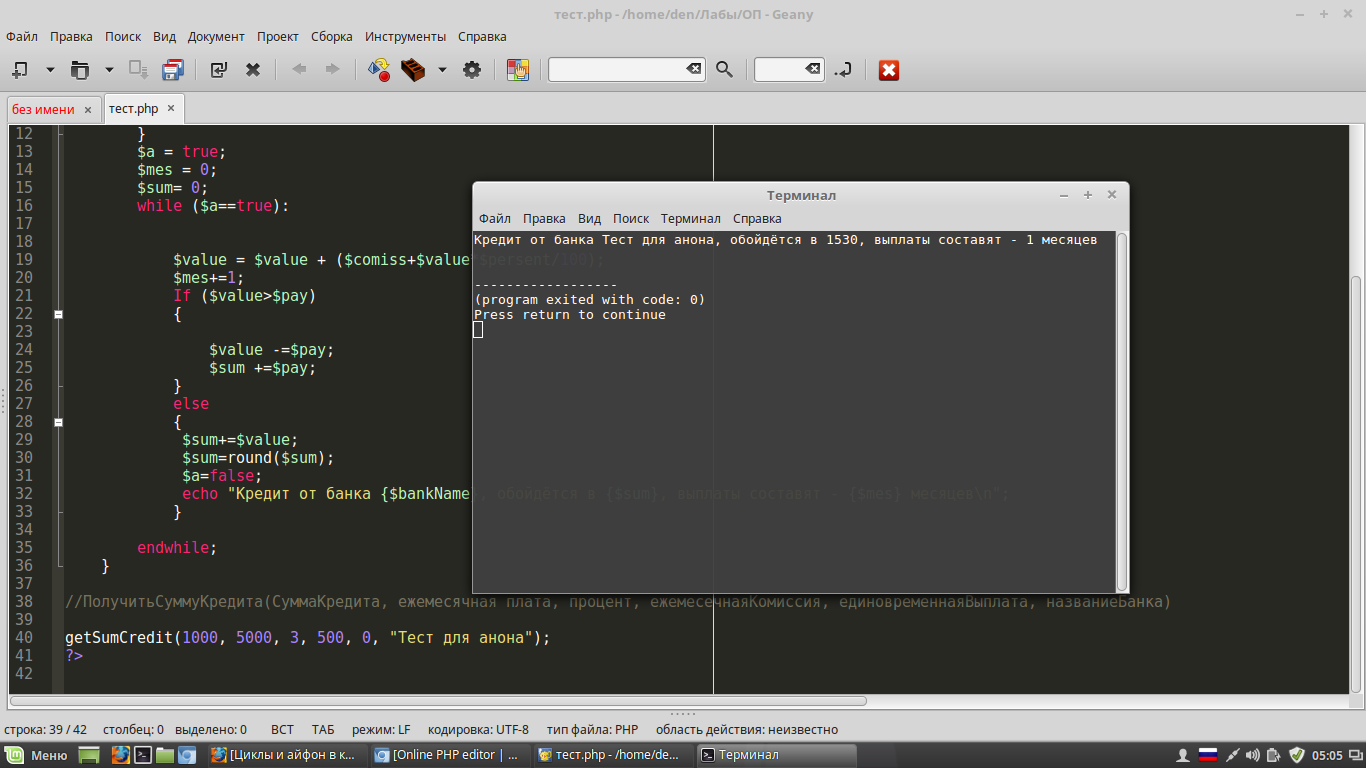Image resolution: width=1366 pixels, height=768 pixels.
Task: Open the Вид menu in Geany
Action: click(x=165, y=36)
